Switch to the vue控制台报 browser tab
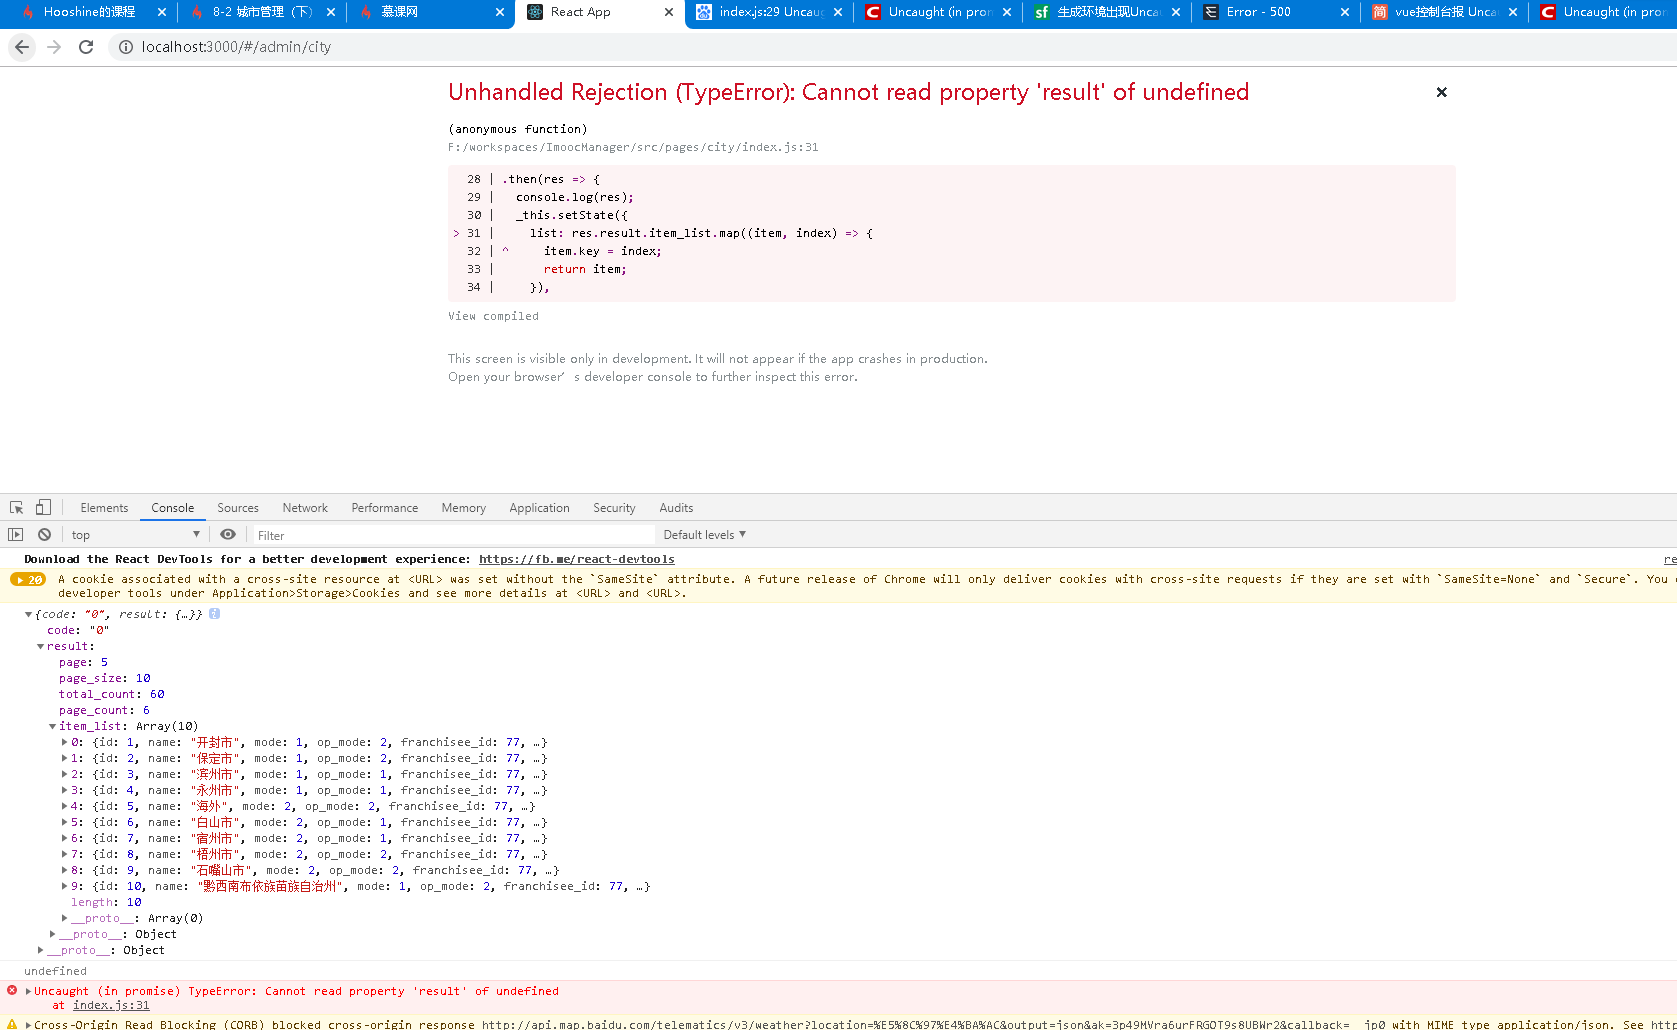This screenshot has width=1677, height=1030. click(x=1445, y=12)
